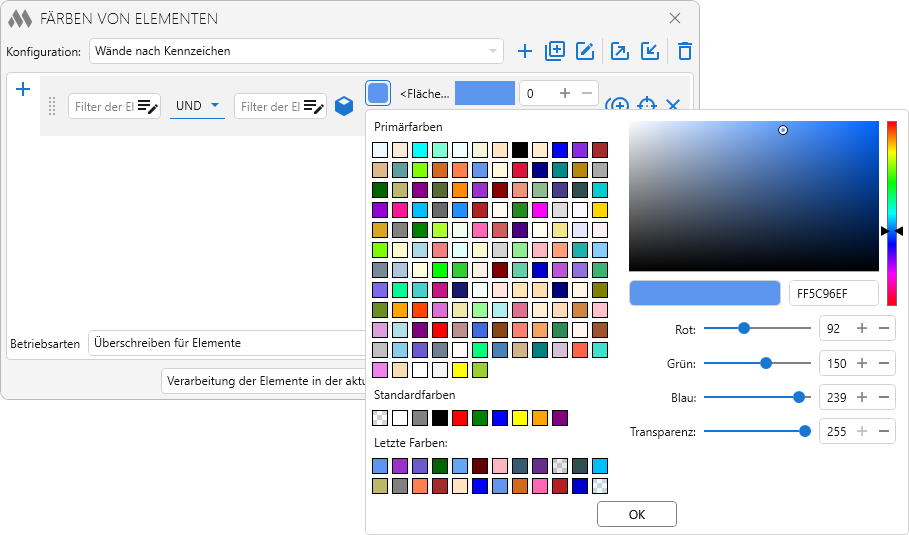The height and width of the screenshot is (535, 909).
Task: Increase the Grün value with plus
Action: (x=862, y=363)
